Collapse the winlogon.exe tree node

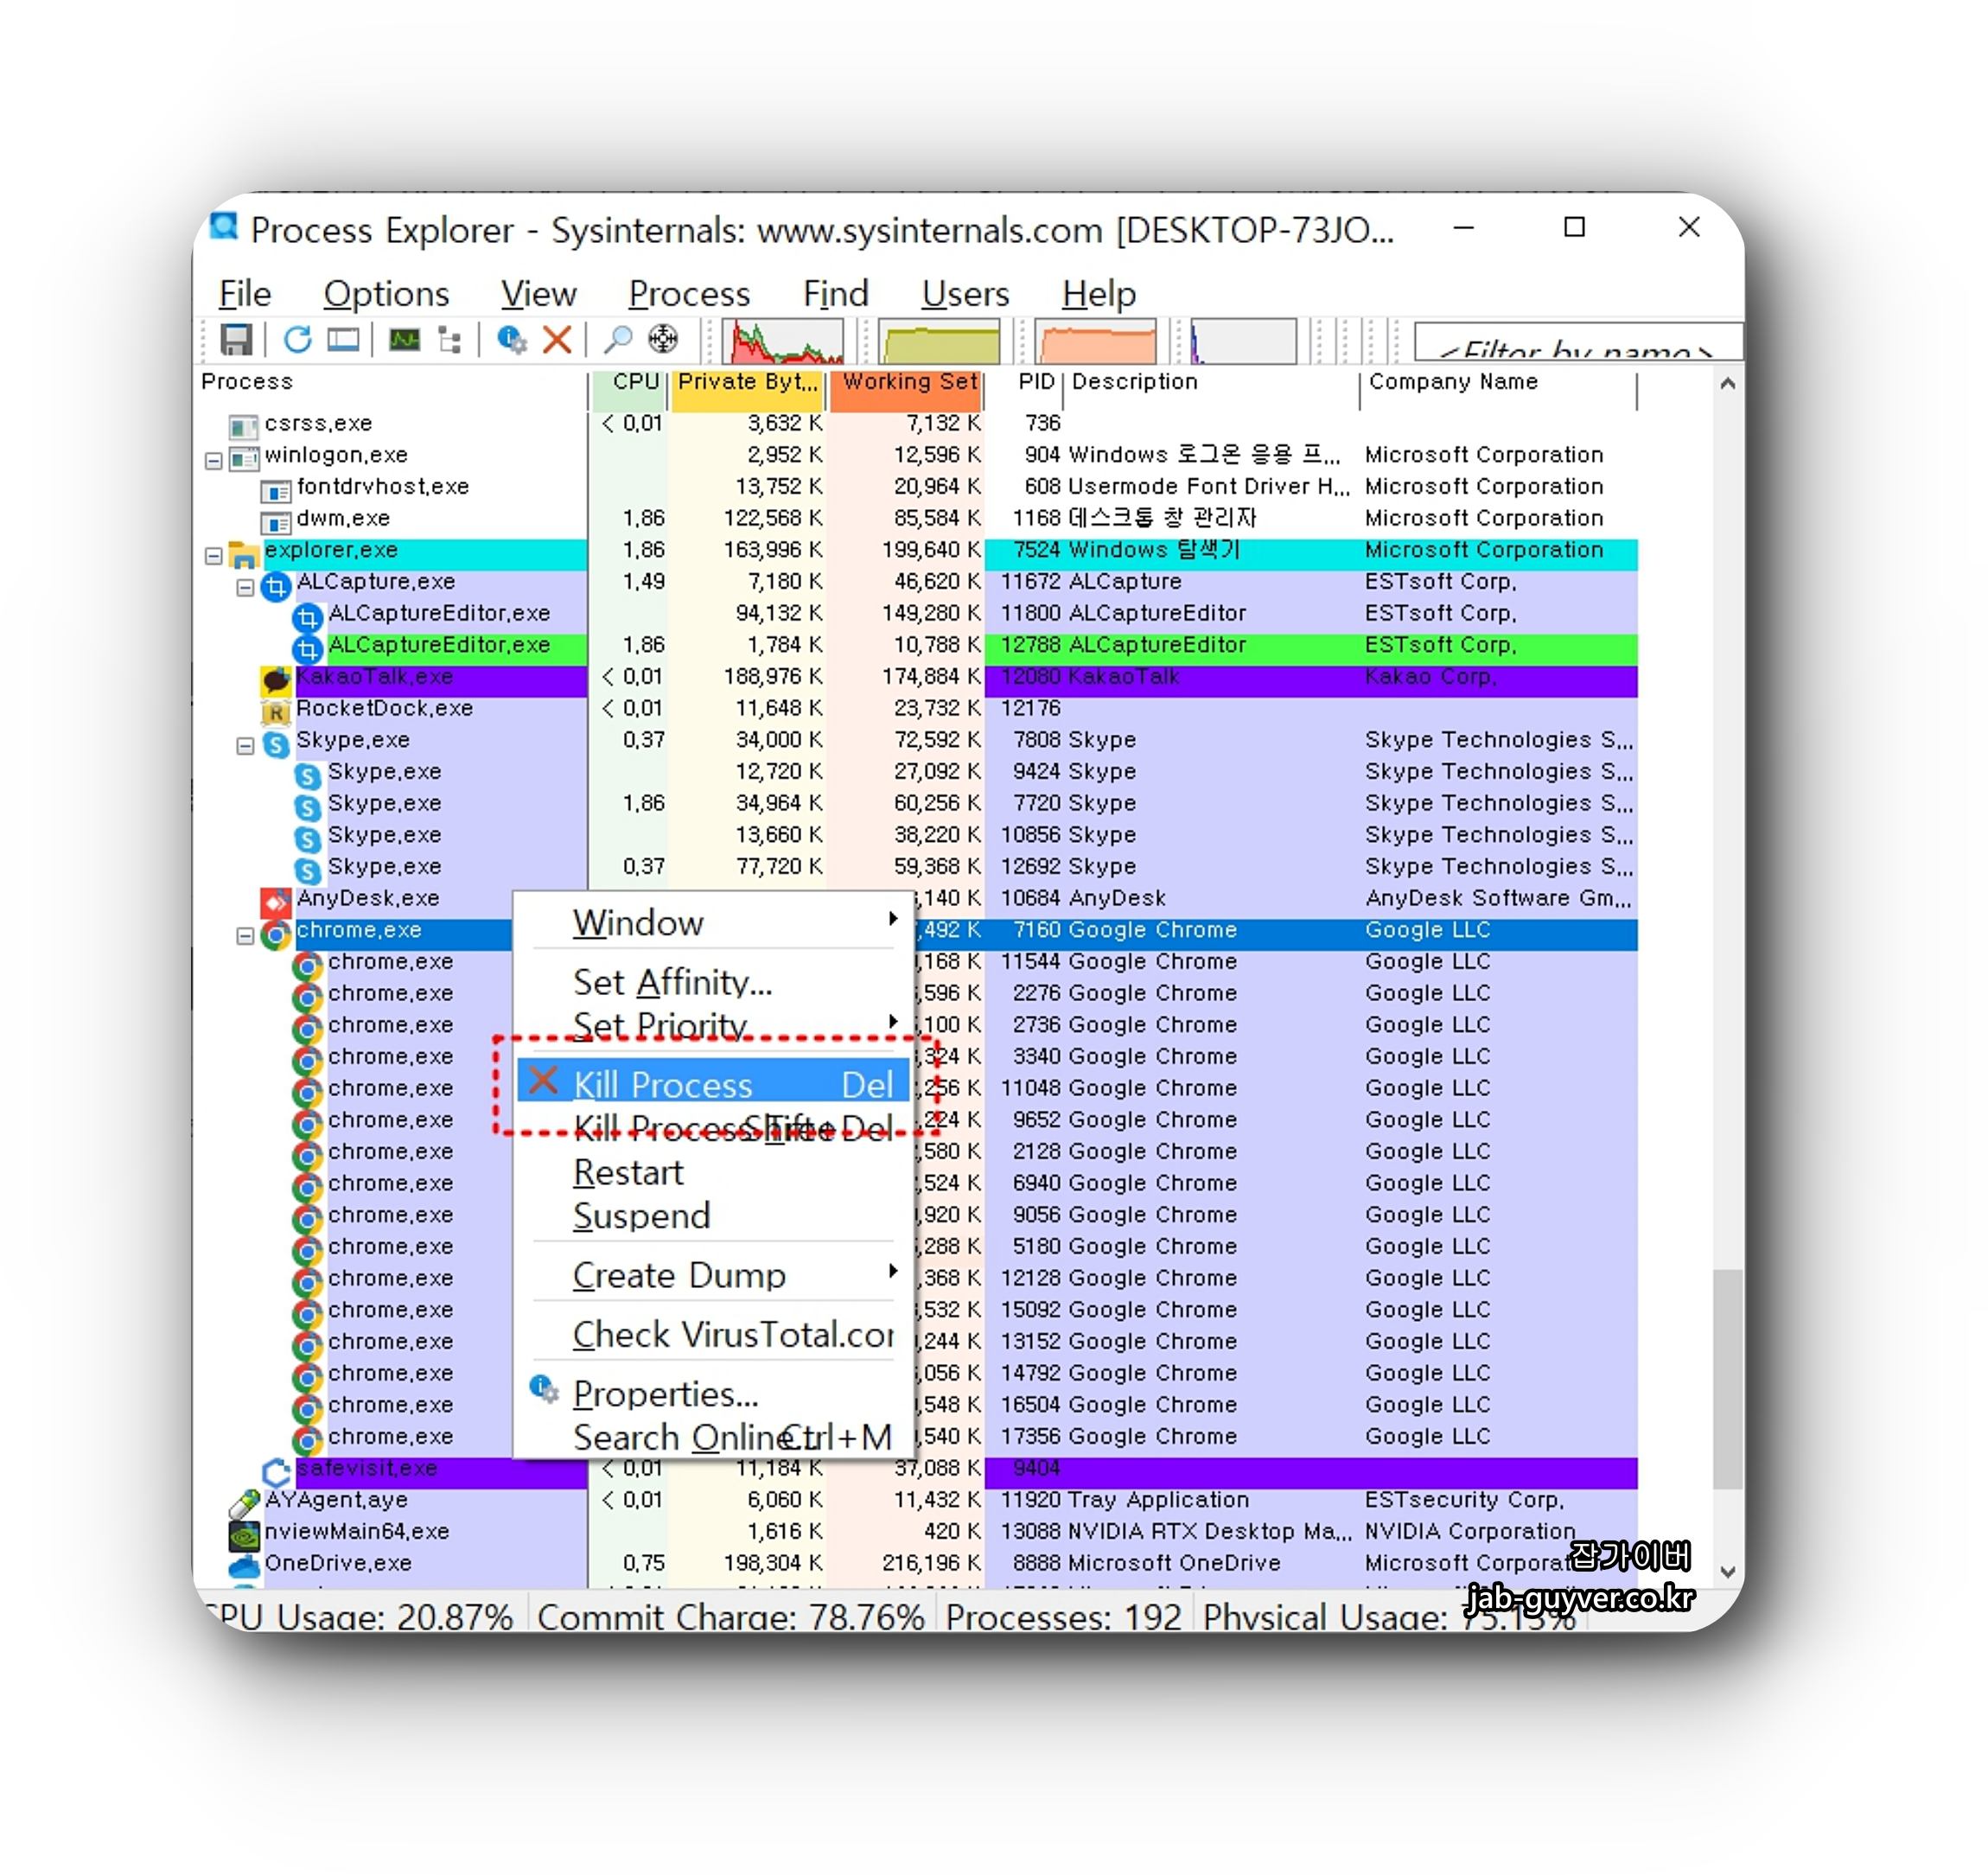point(213,461)
